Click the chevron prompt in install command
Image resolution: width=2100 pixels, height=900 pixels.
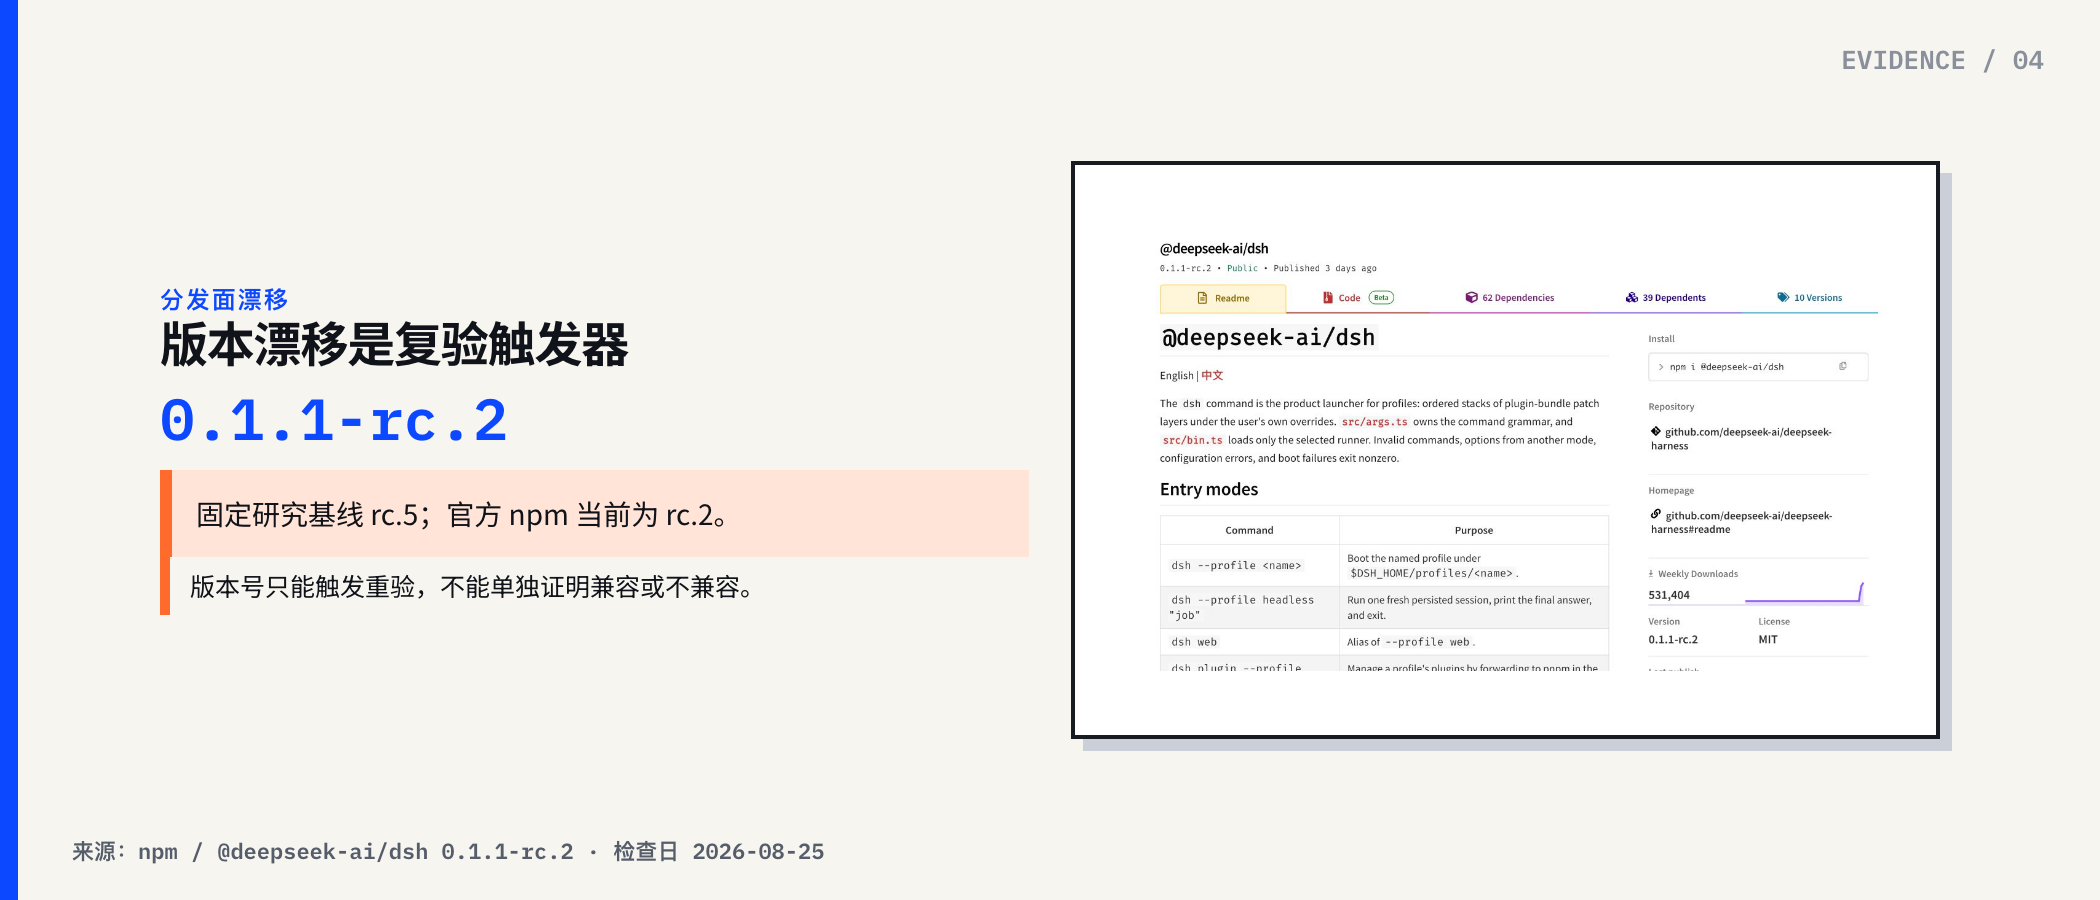click(x=1661, y=367)
